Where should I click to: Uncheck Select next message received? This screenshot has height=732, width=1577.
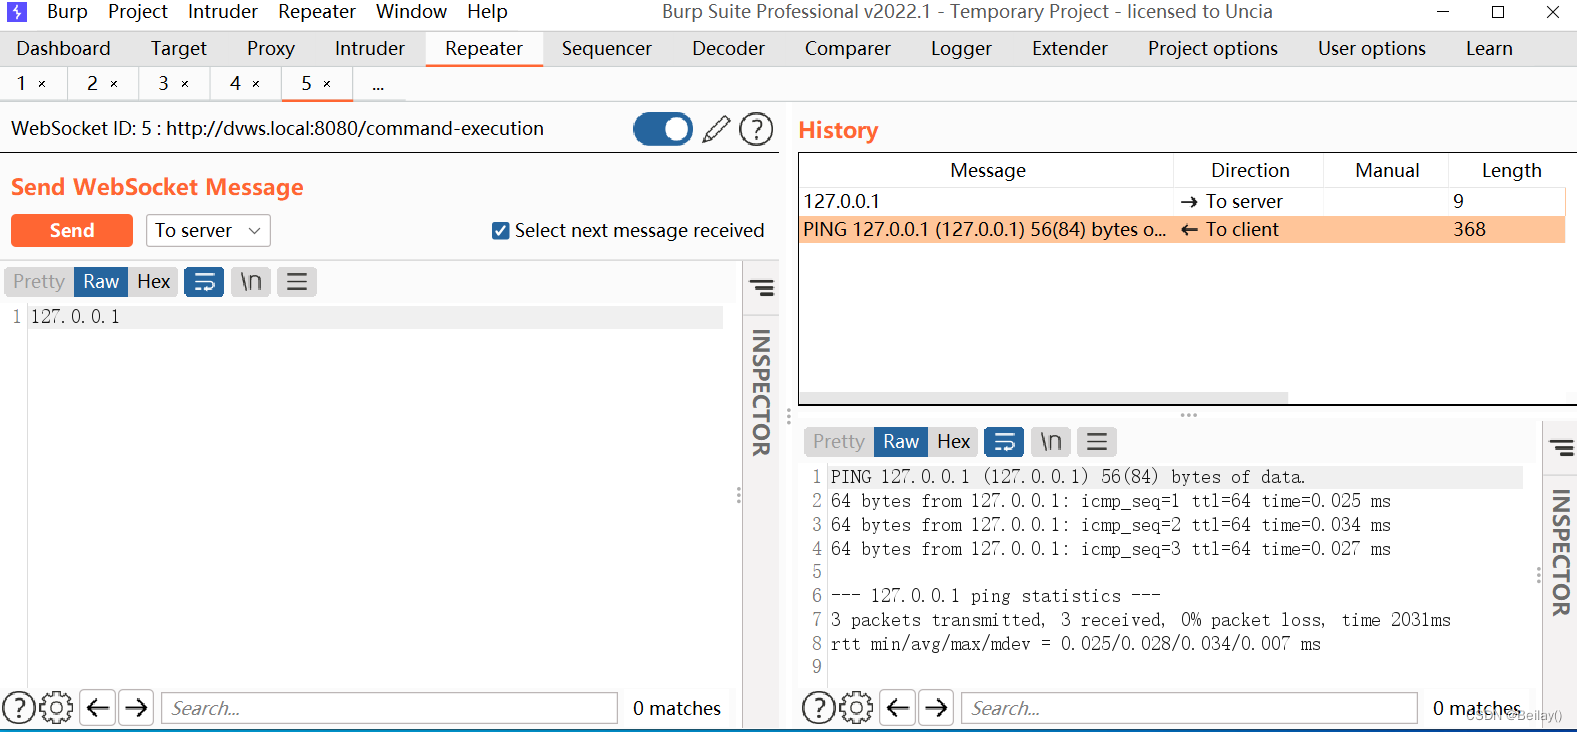click(501, 231)
